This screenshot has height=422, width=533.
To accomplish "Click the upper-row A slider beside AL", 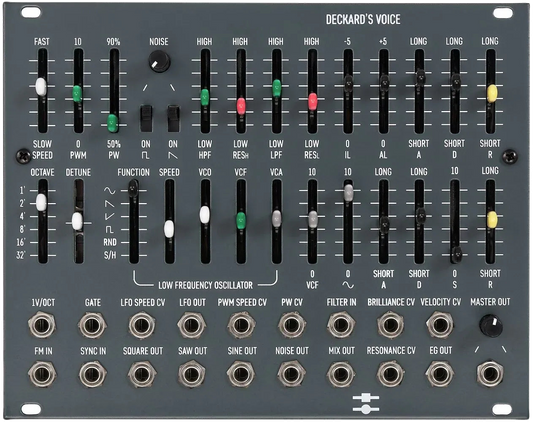I will click(x=421, y=78).
